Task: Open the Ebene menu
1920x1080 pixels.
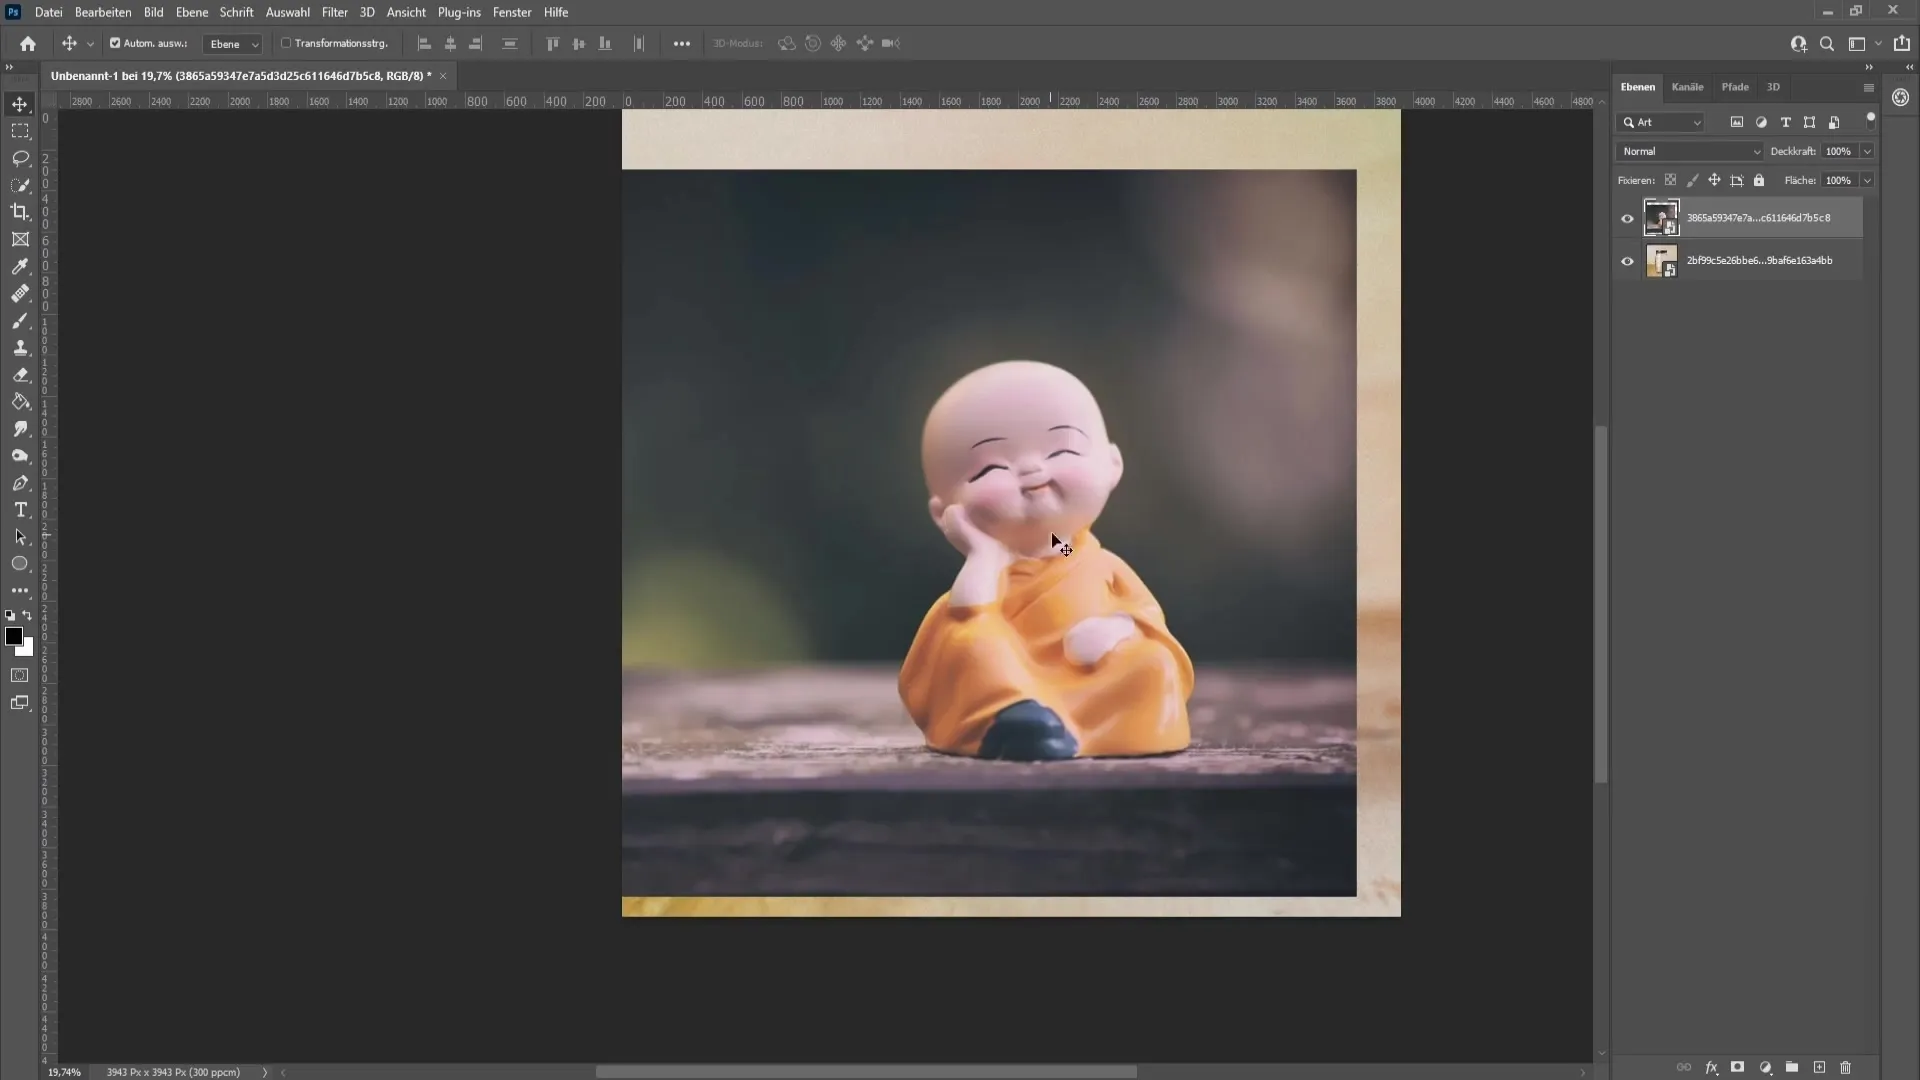Action: pyautogui.click(x=191, y=12)
